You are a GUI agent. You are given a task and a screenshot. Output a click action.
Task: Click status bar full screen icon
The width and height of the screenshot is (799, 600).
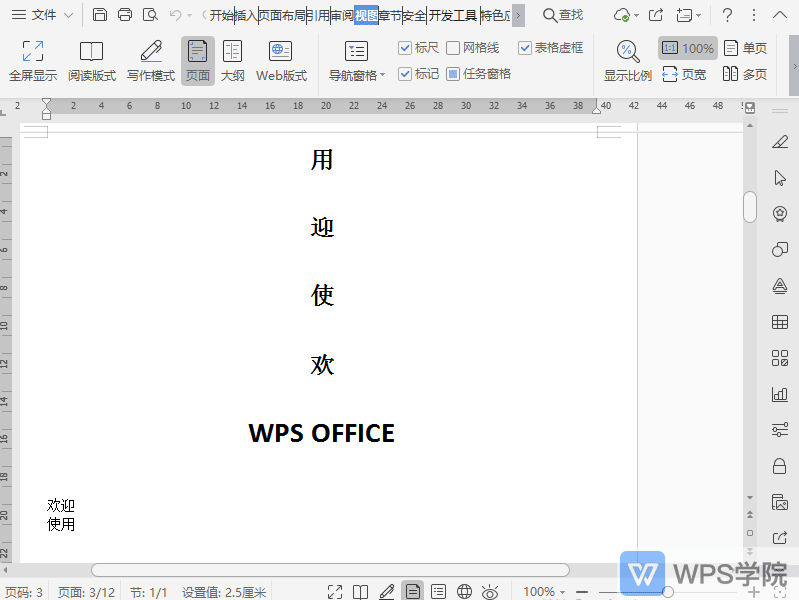[335, 592]
